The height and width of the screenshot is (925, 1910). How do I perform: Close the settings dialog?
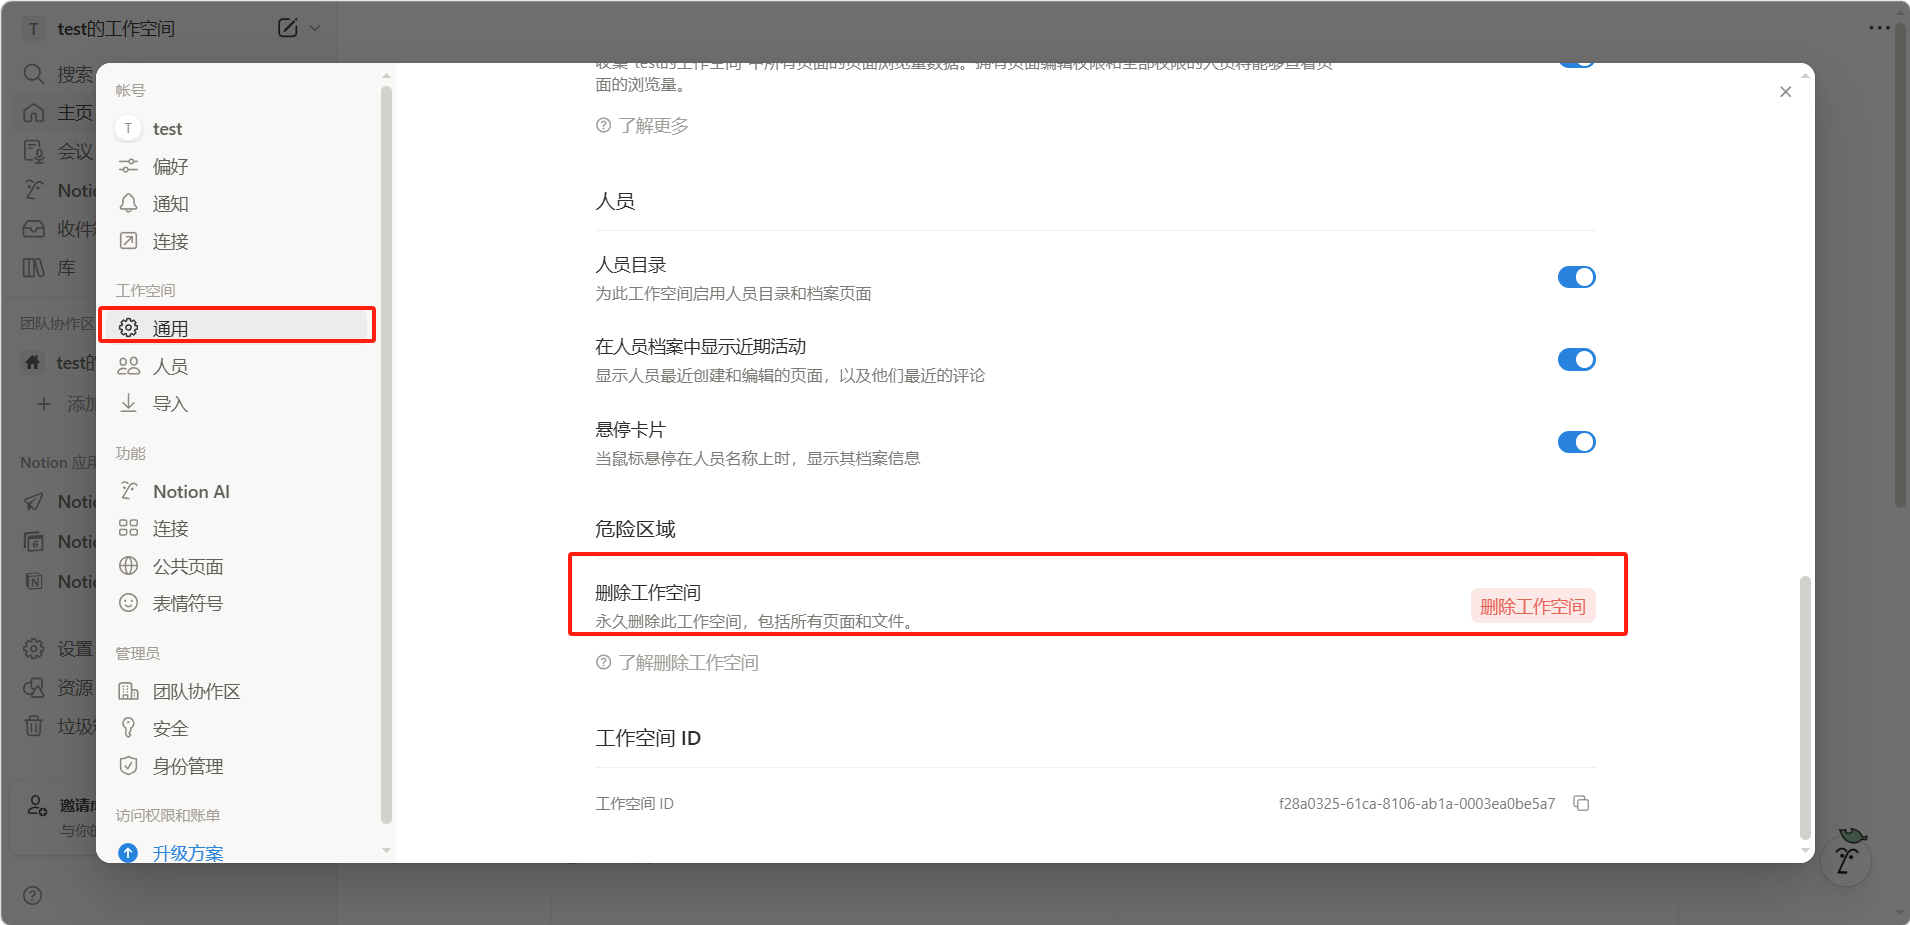(x=1785, y=92)
